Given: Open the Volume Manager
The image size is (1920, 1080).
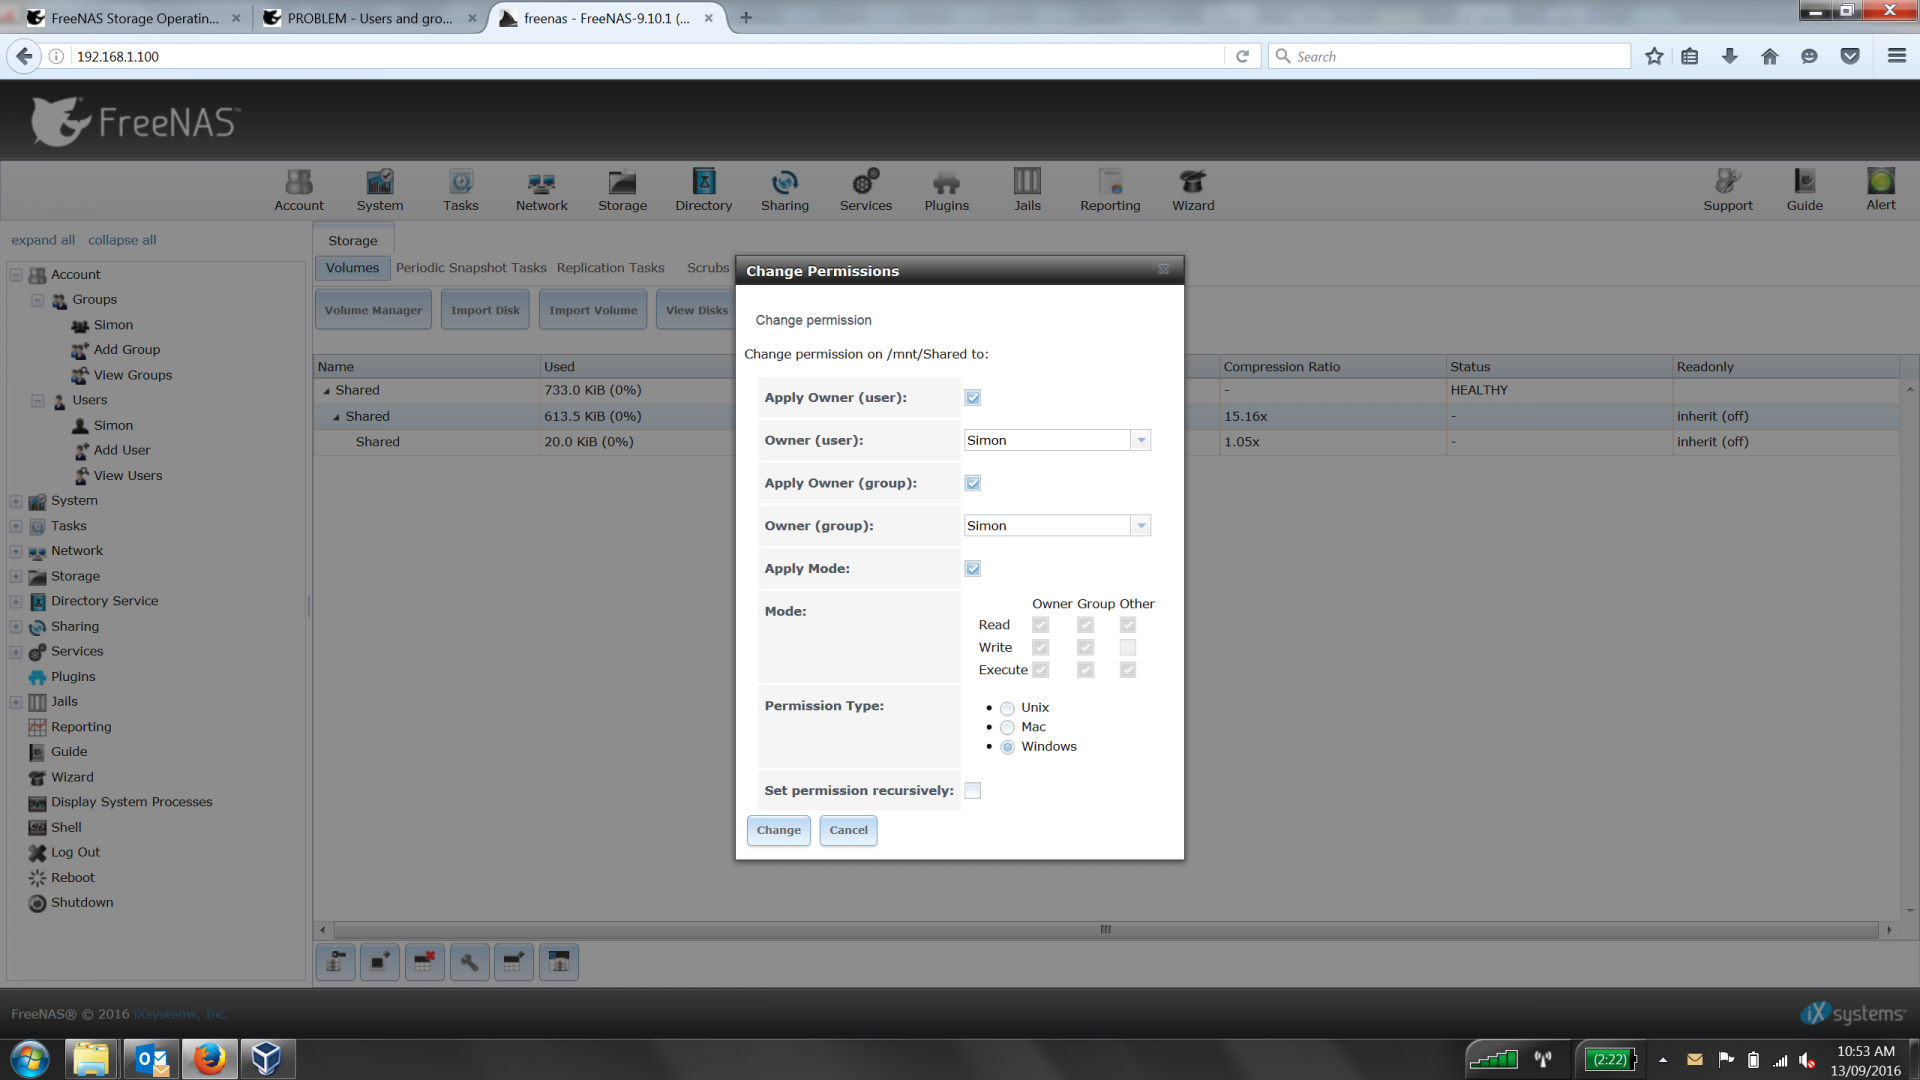Looking at the screenshot, I should tap(373, 310).
